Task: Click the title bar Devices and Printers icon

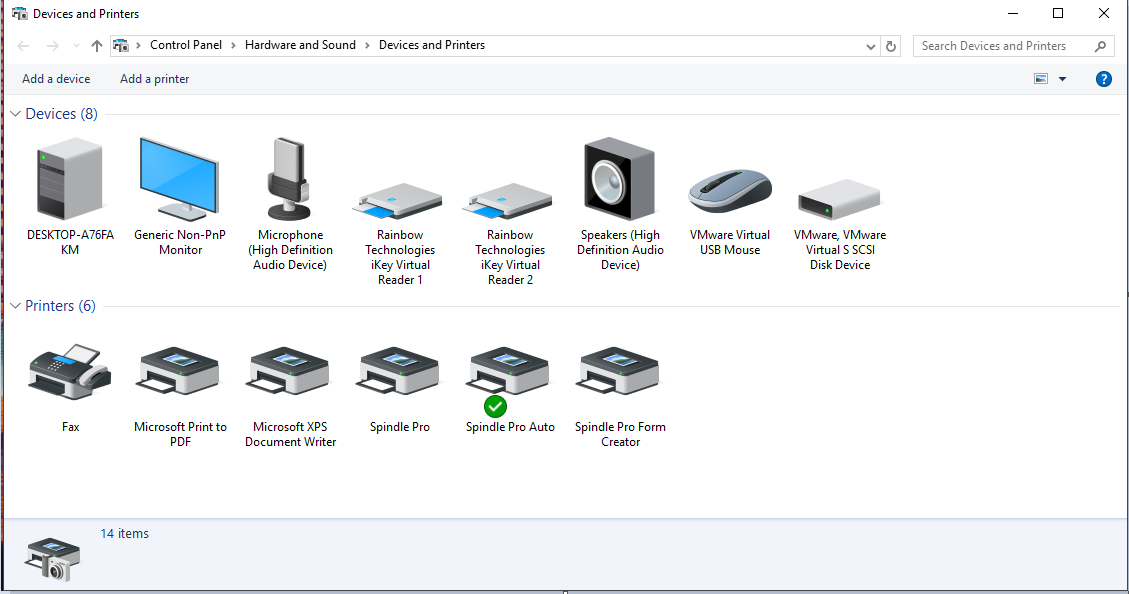Action: (x=19, y=14)
